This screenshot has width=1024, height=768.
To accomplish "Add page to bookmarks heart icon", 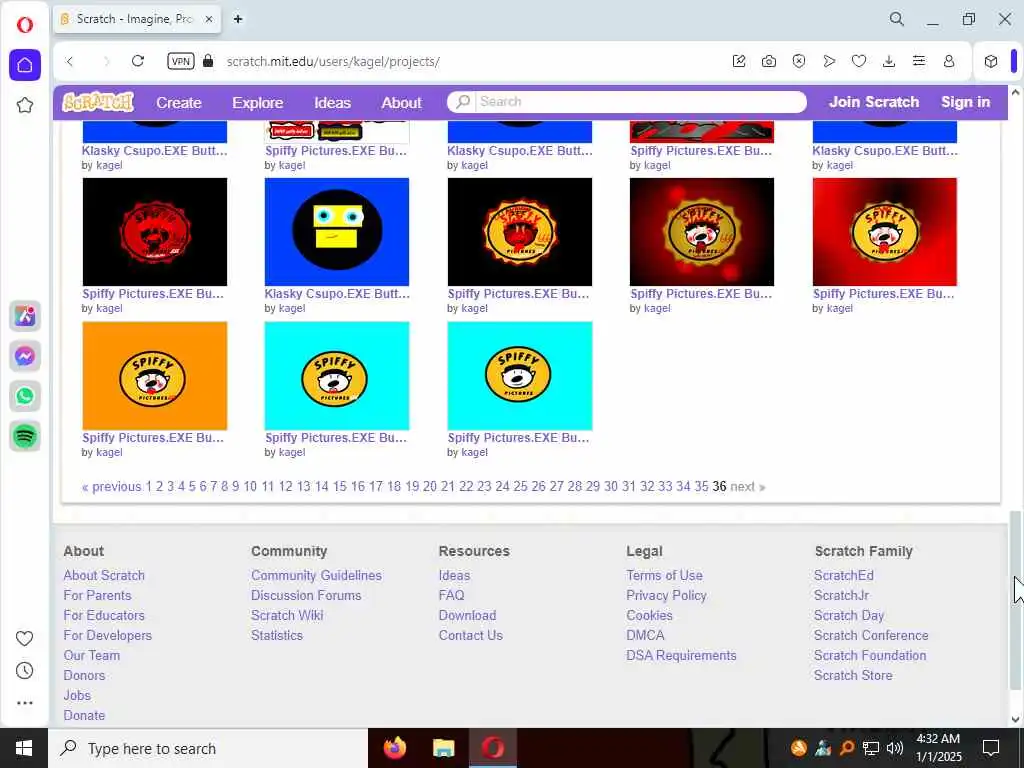I will point(859,61).
